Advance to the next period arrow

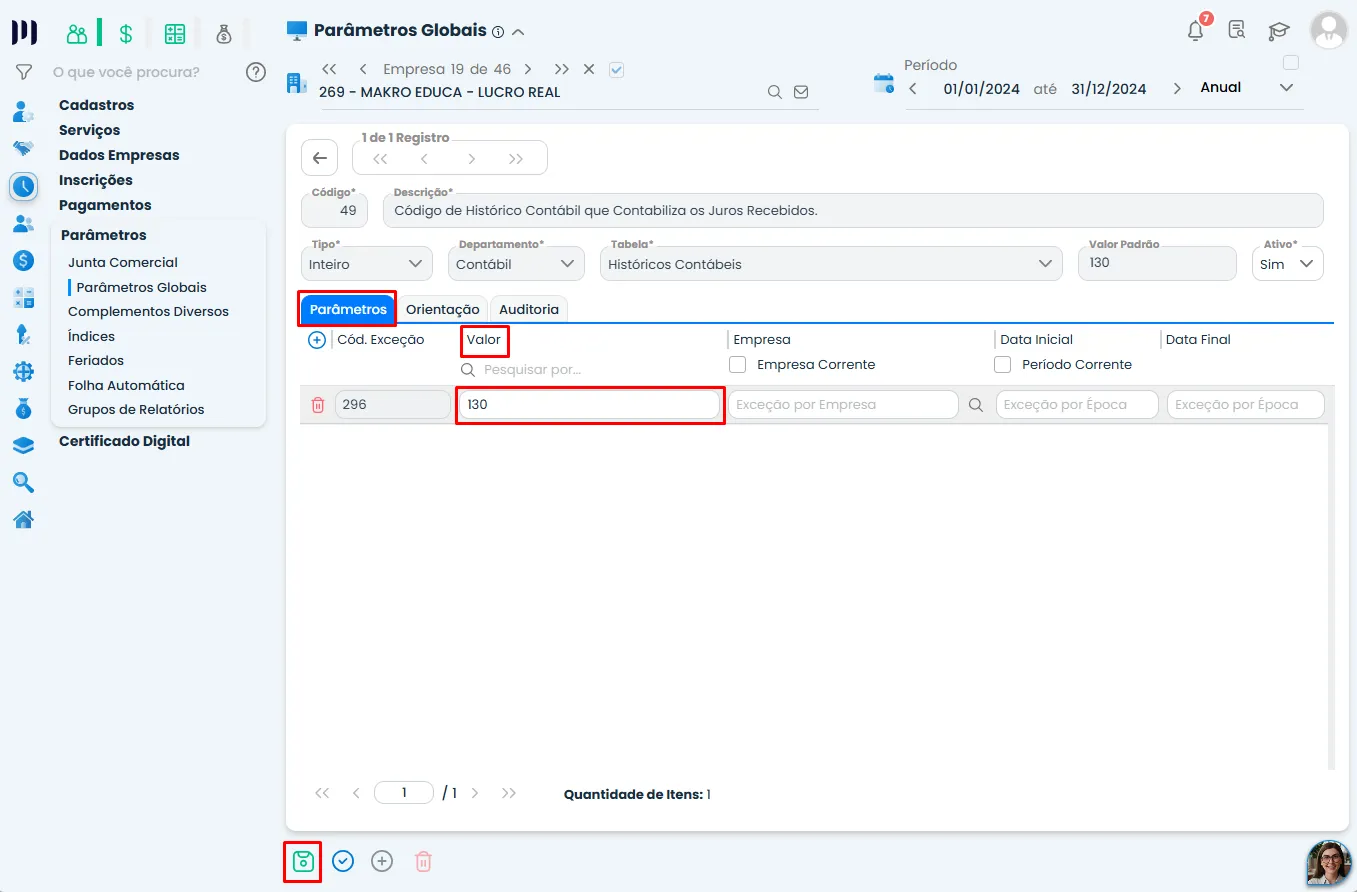1177,88
